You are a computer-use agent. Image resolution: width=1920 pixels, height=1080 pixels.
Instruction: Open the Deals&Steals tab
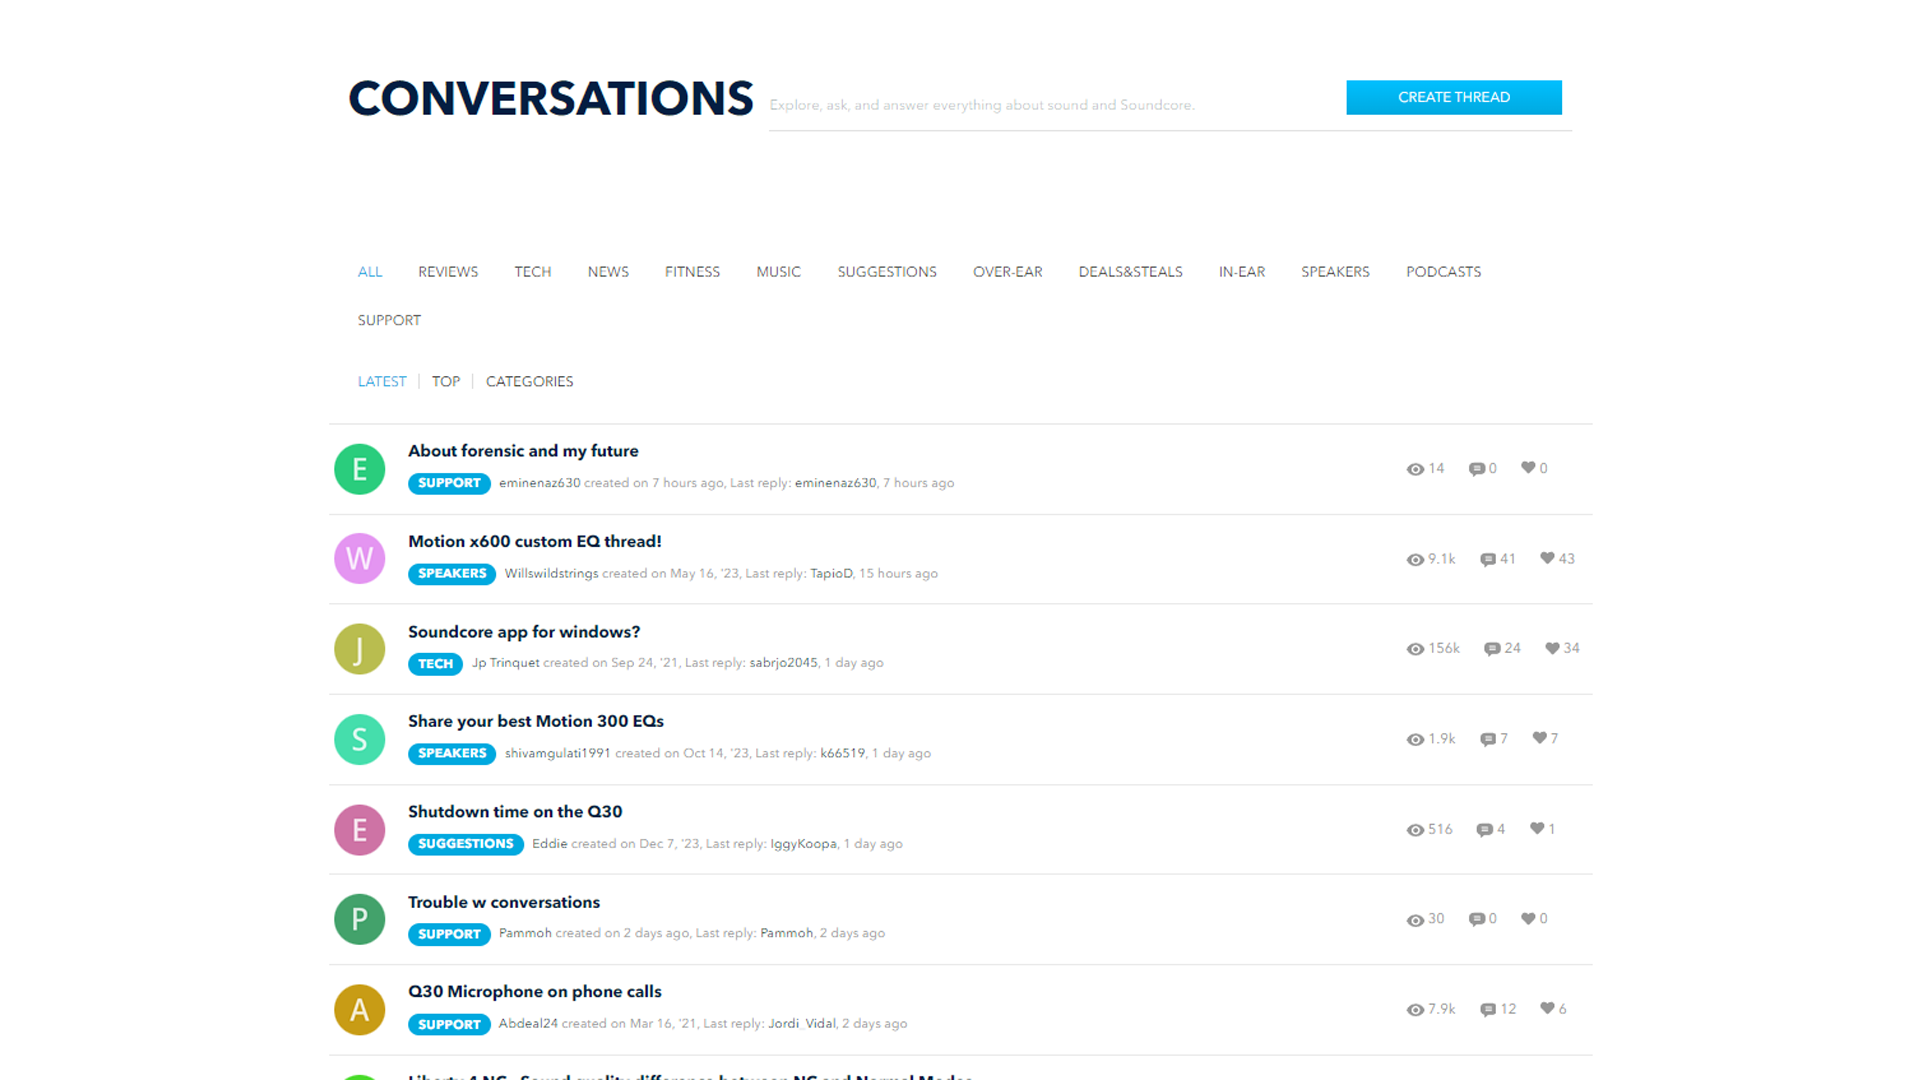(x=1130, y=272)
